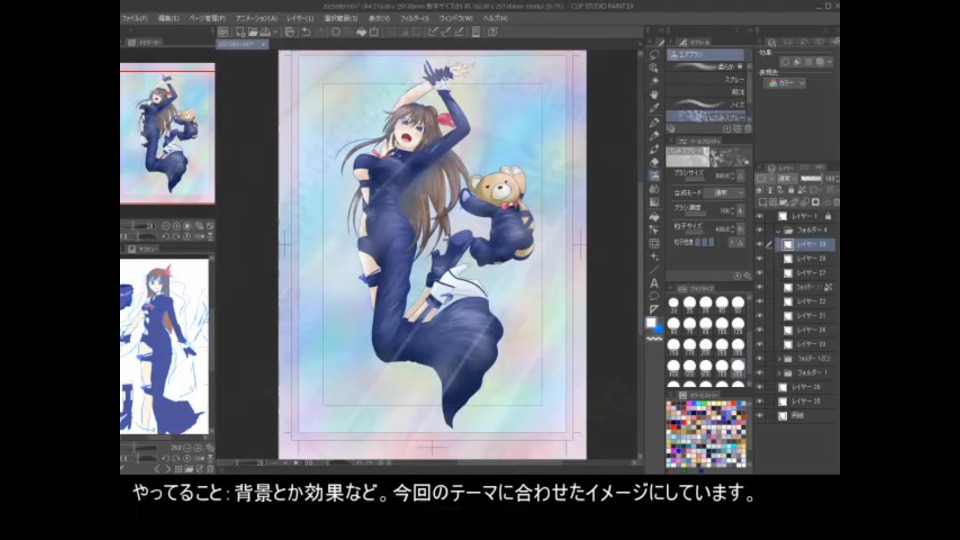The height and width of the screenshot is (540, 960).
Task: Toggle visibility of the 用紙 paper layer
Action: (760, 415)
